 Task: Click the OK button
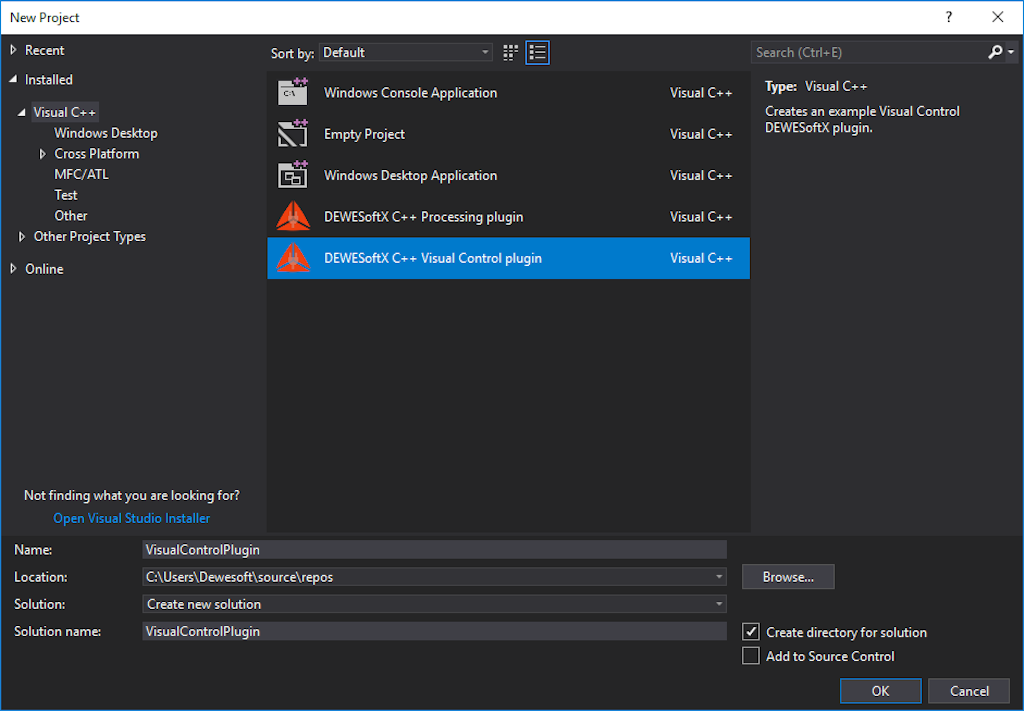880,691
